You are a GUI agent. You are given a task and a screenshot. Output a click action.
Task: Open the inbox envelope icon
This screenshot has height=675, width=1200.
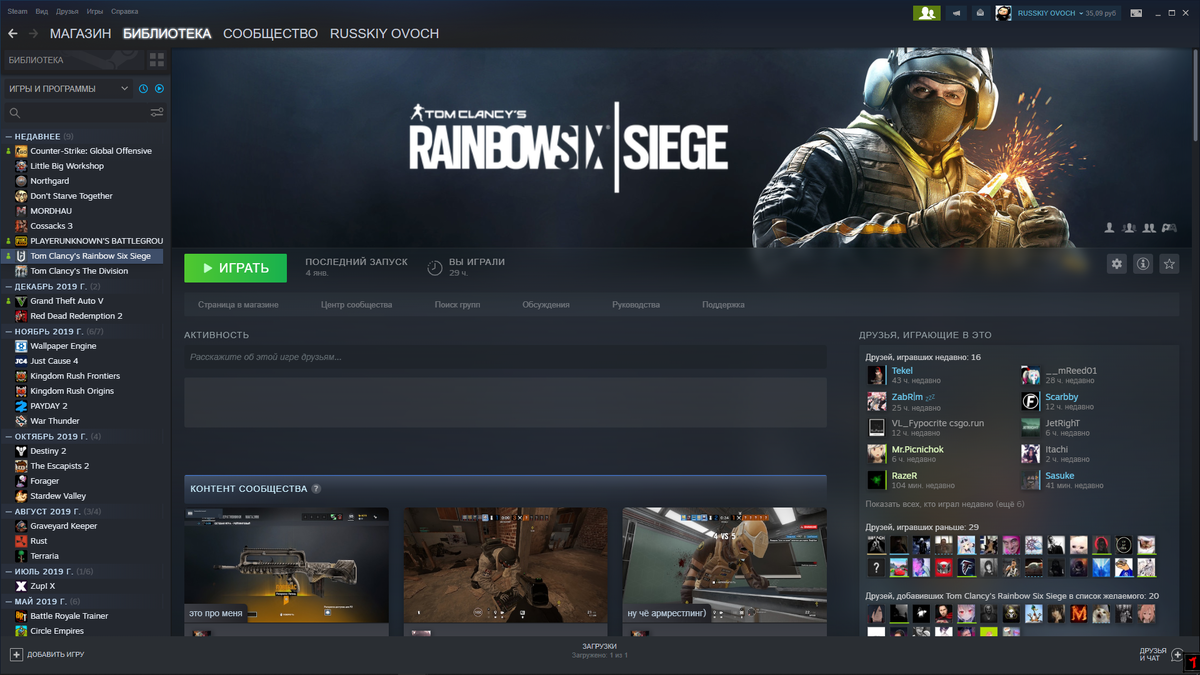pyautogui.click(x=980, y=13)
